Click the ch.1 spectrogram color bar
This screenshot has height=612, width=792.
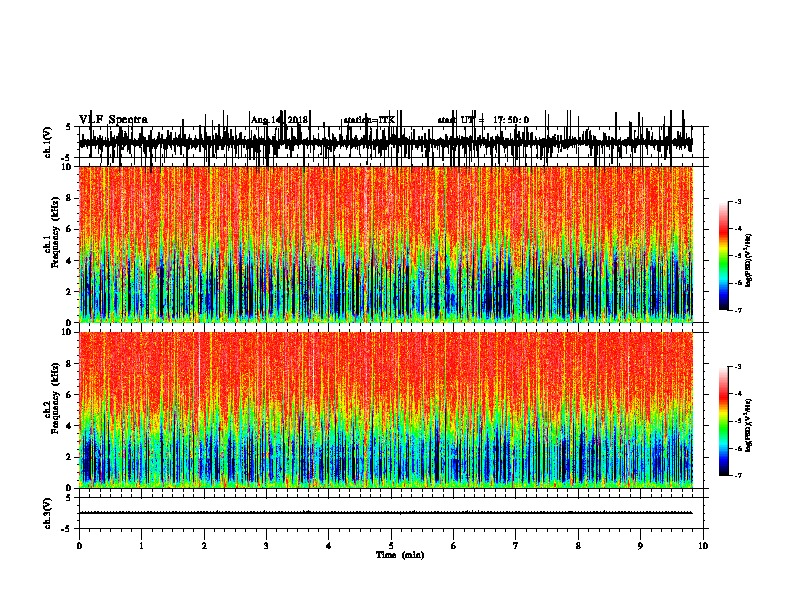coord(723,256)
